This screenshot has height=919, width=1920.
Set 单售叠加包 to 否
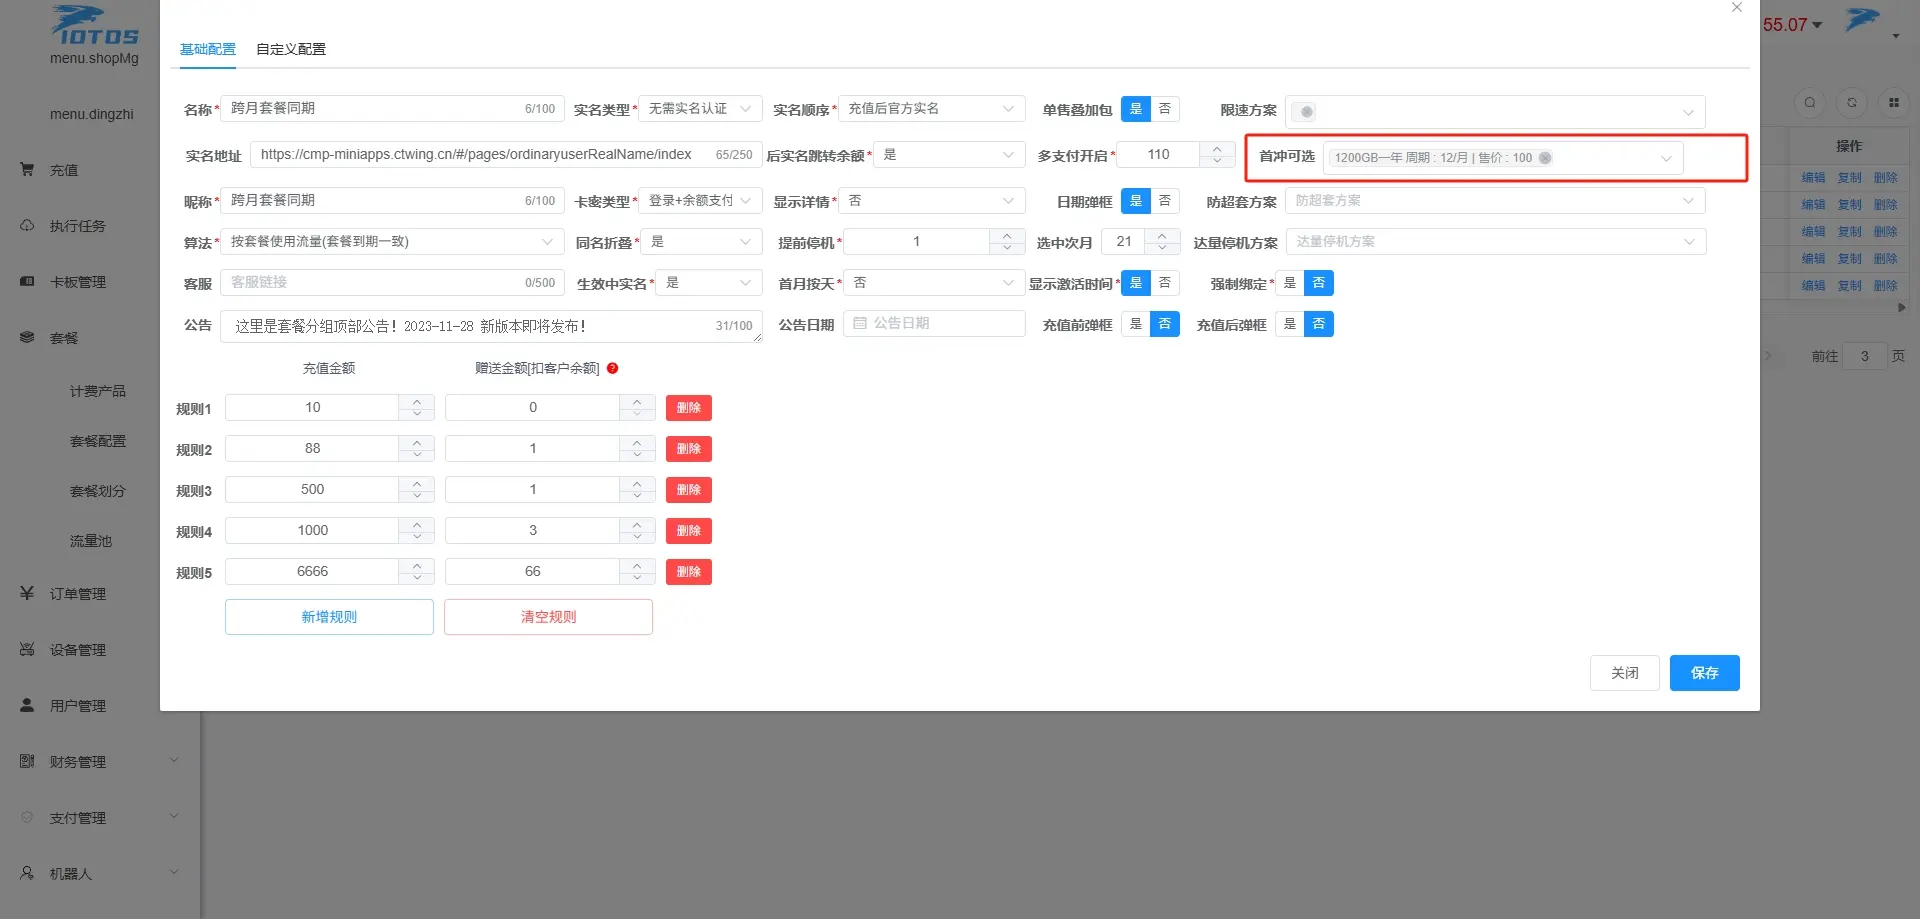coord(1165,108)
